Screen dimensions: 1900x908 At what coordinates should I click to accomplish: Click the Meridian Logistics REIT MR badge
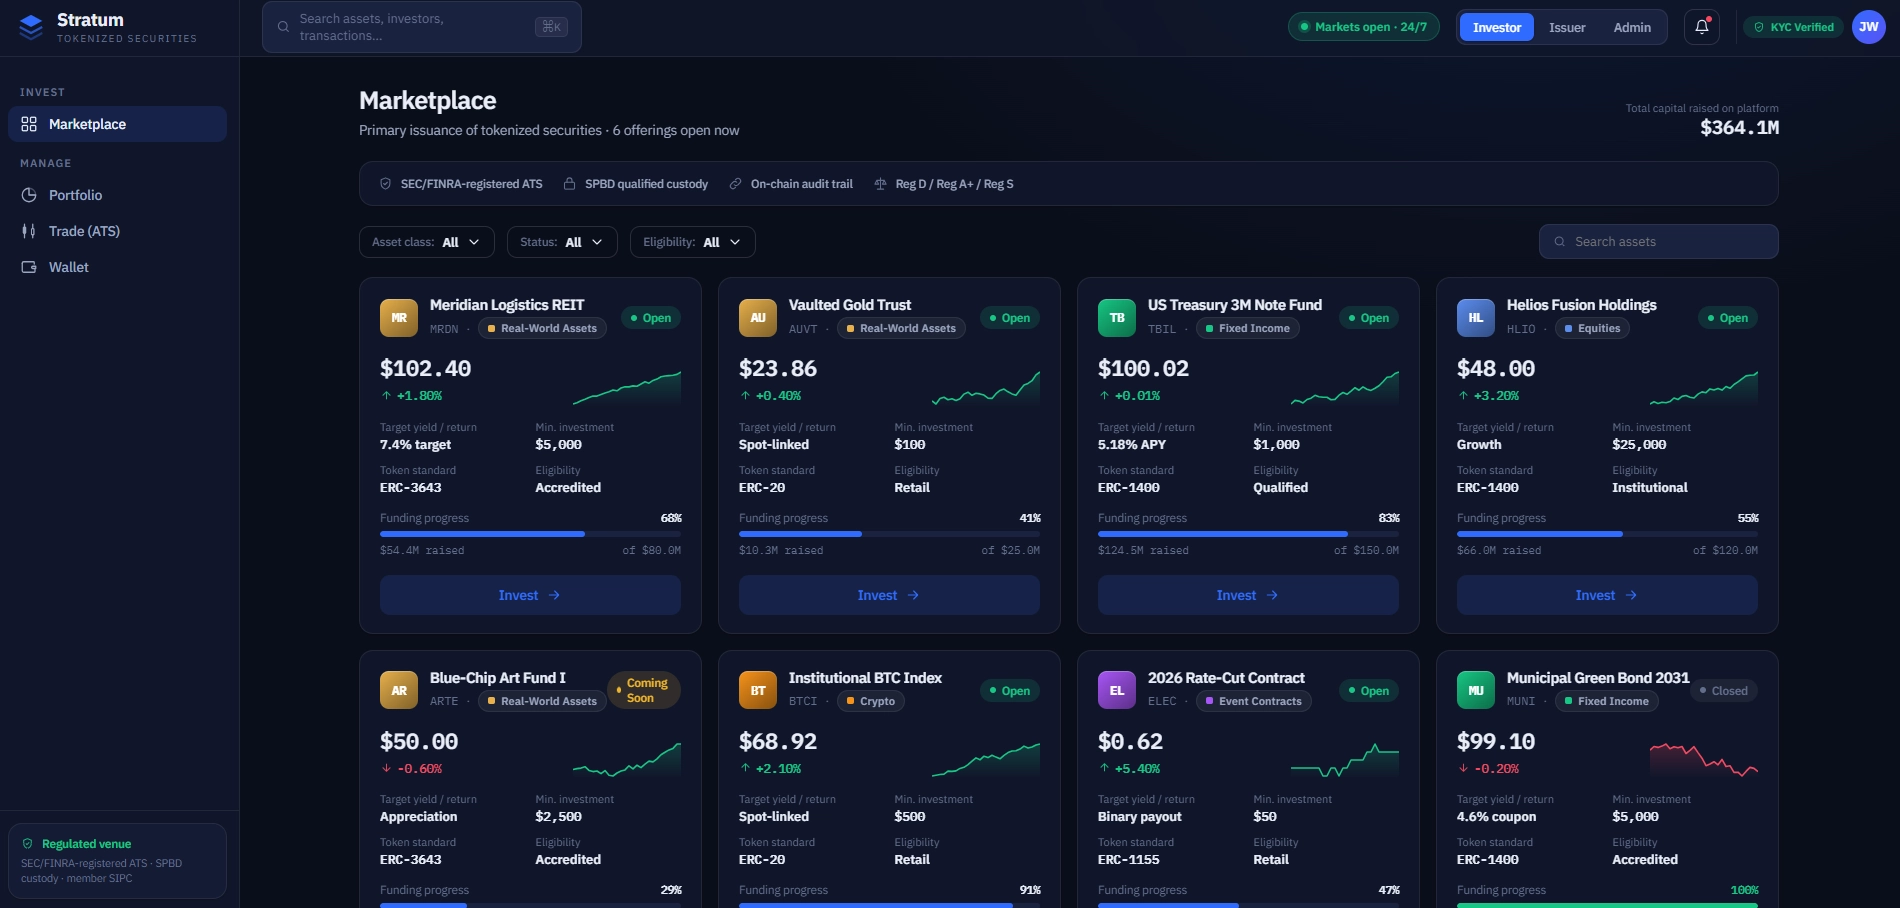click(399, 318)
